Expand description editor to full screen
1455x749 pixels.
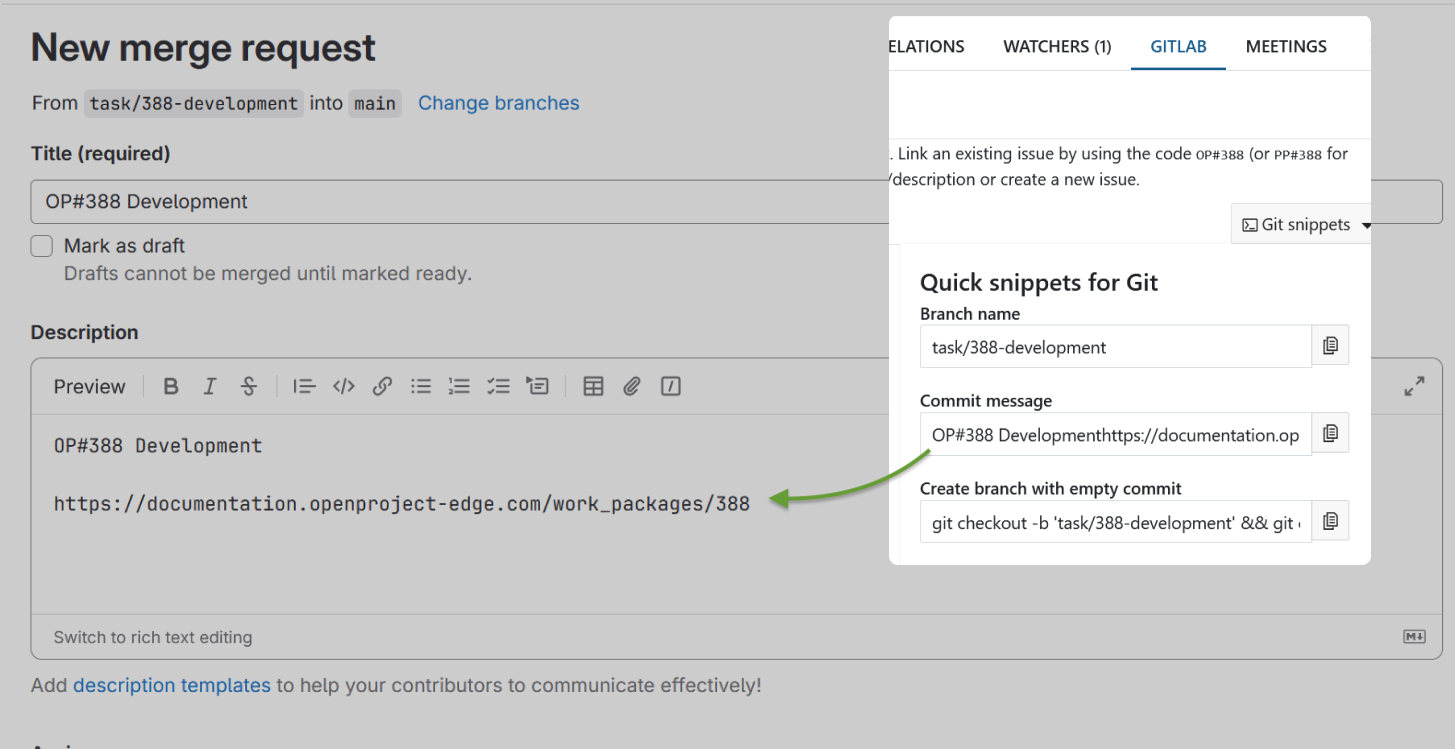click(1414, 387)
